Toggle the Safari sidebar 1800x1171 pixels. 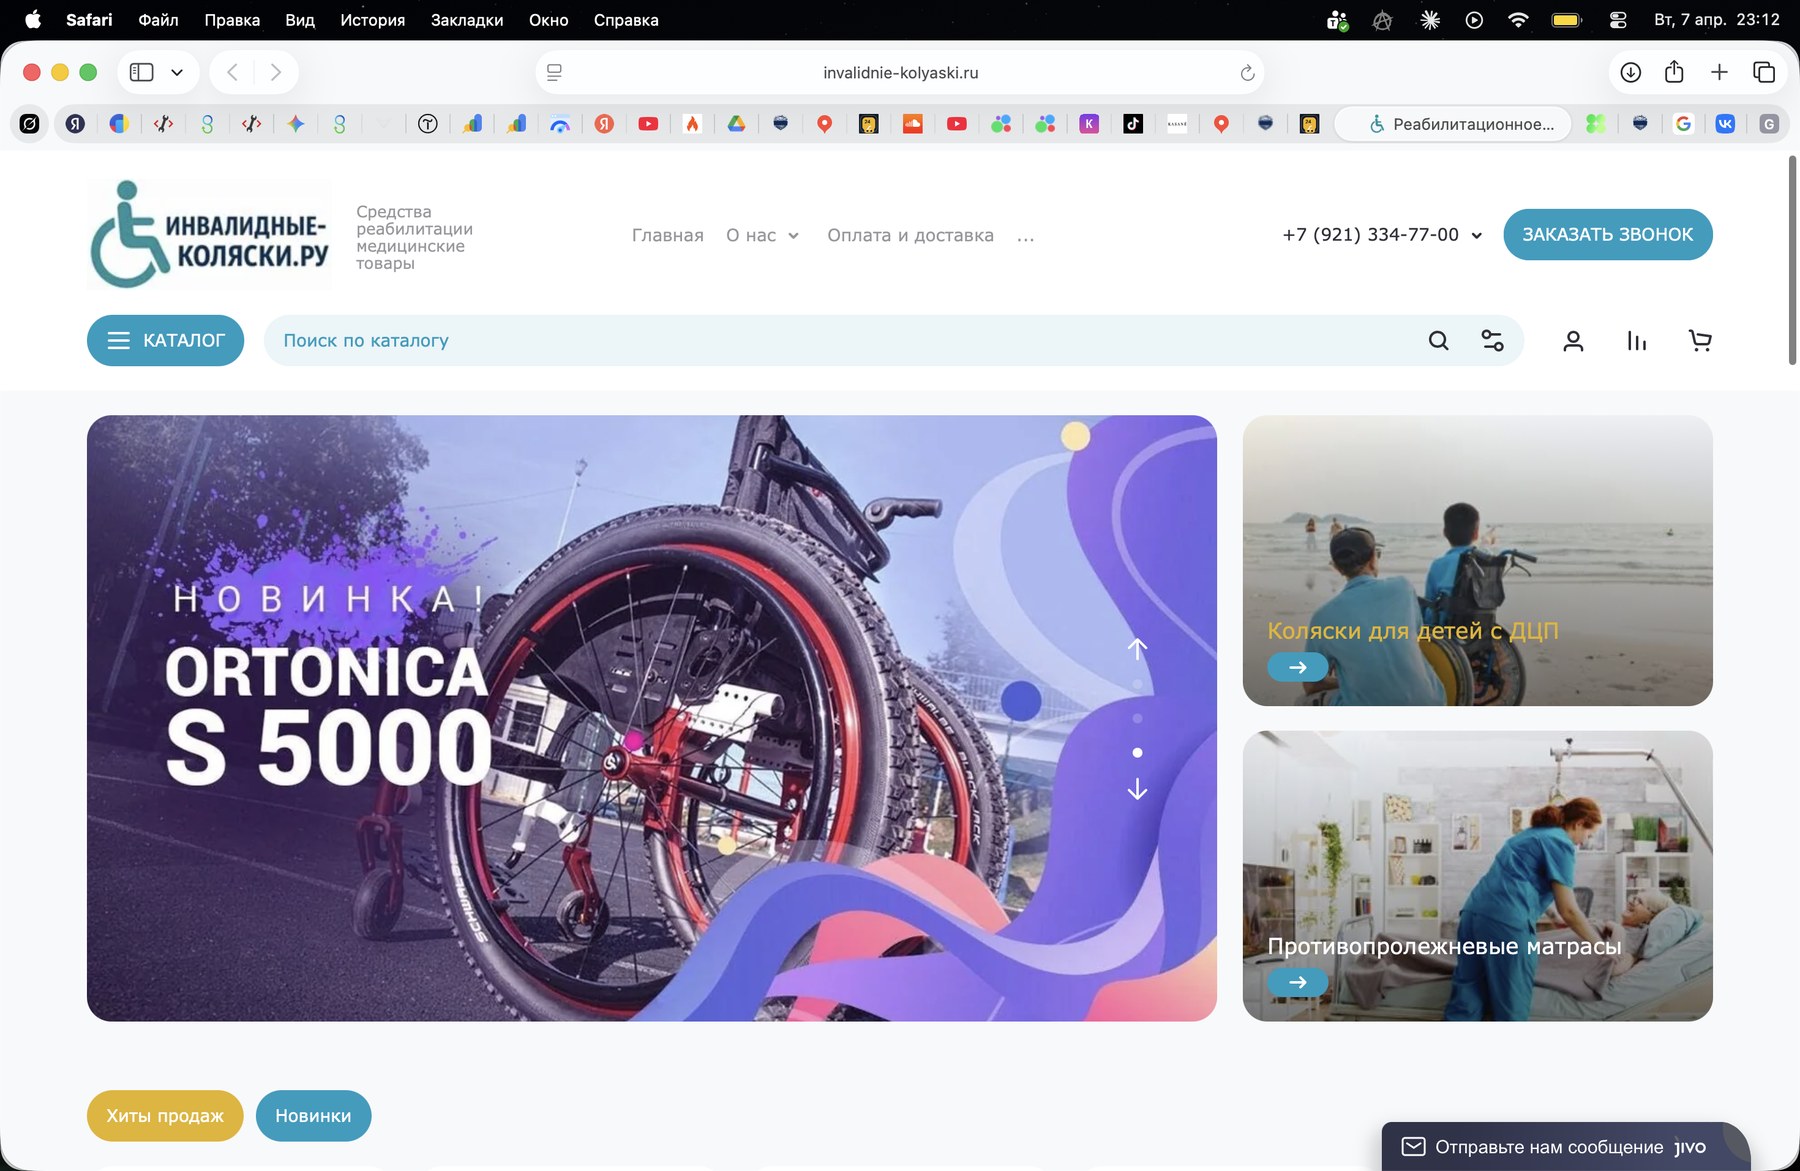pos(142,72)
